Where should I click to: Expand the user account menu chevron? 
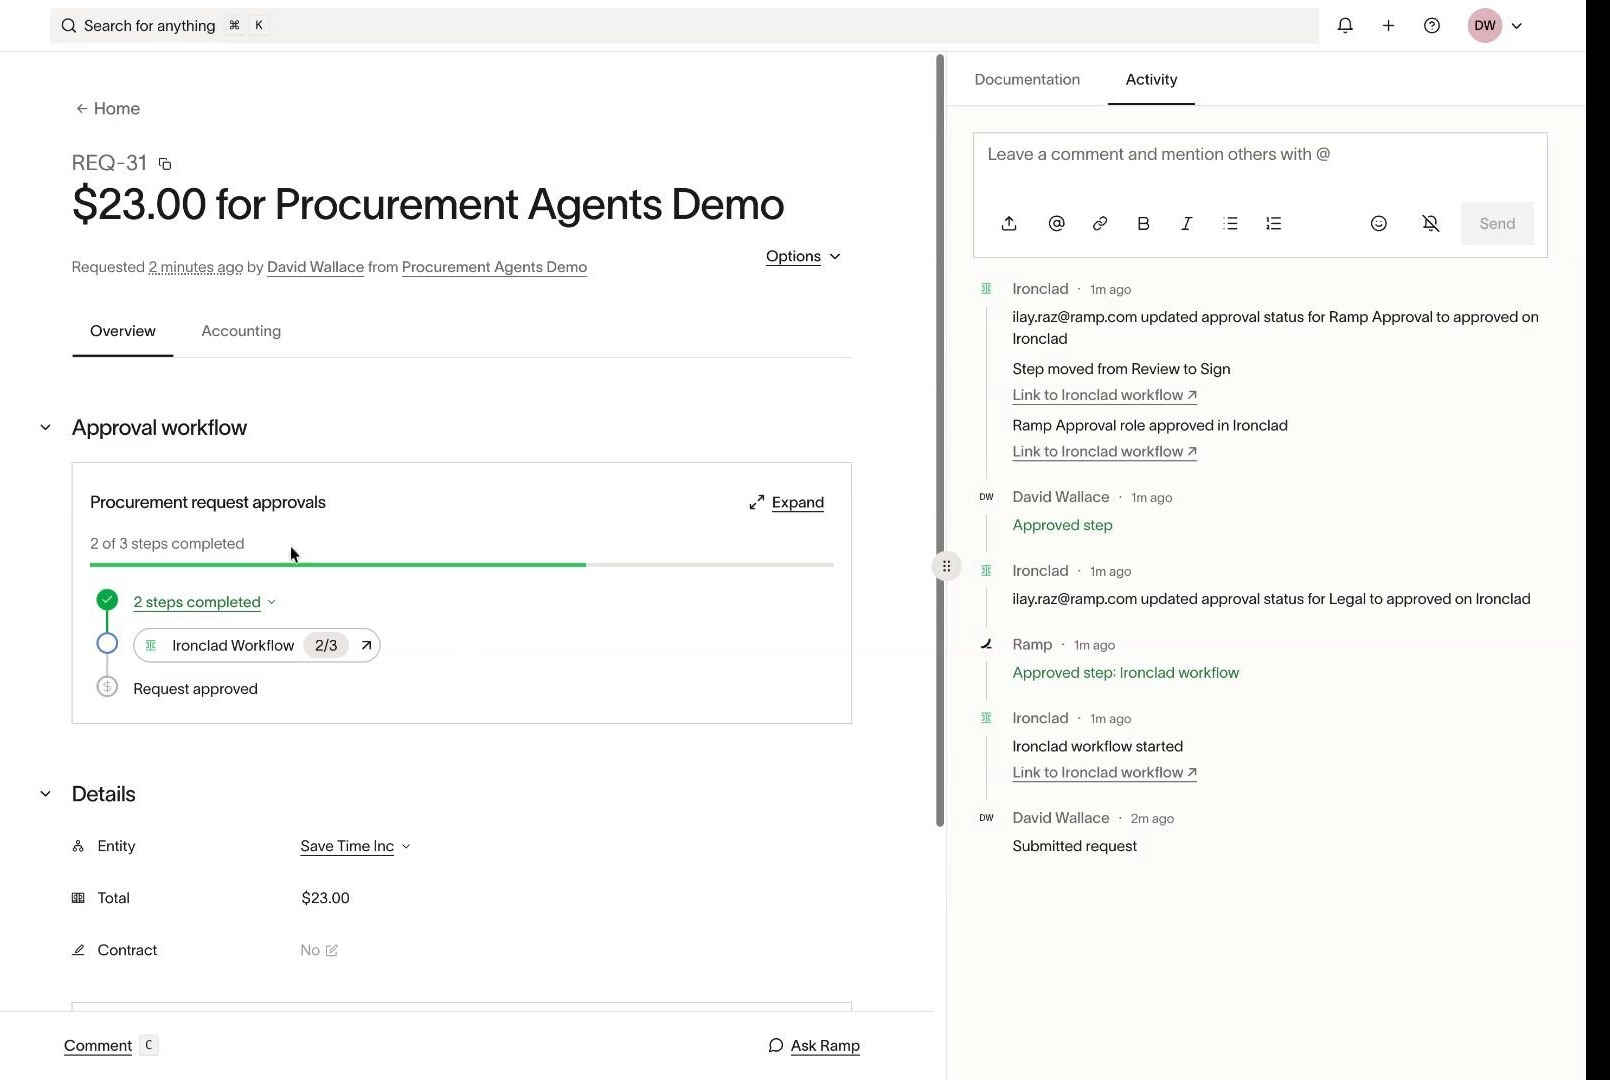pos(1517,26)
